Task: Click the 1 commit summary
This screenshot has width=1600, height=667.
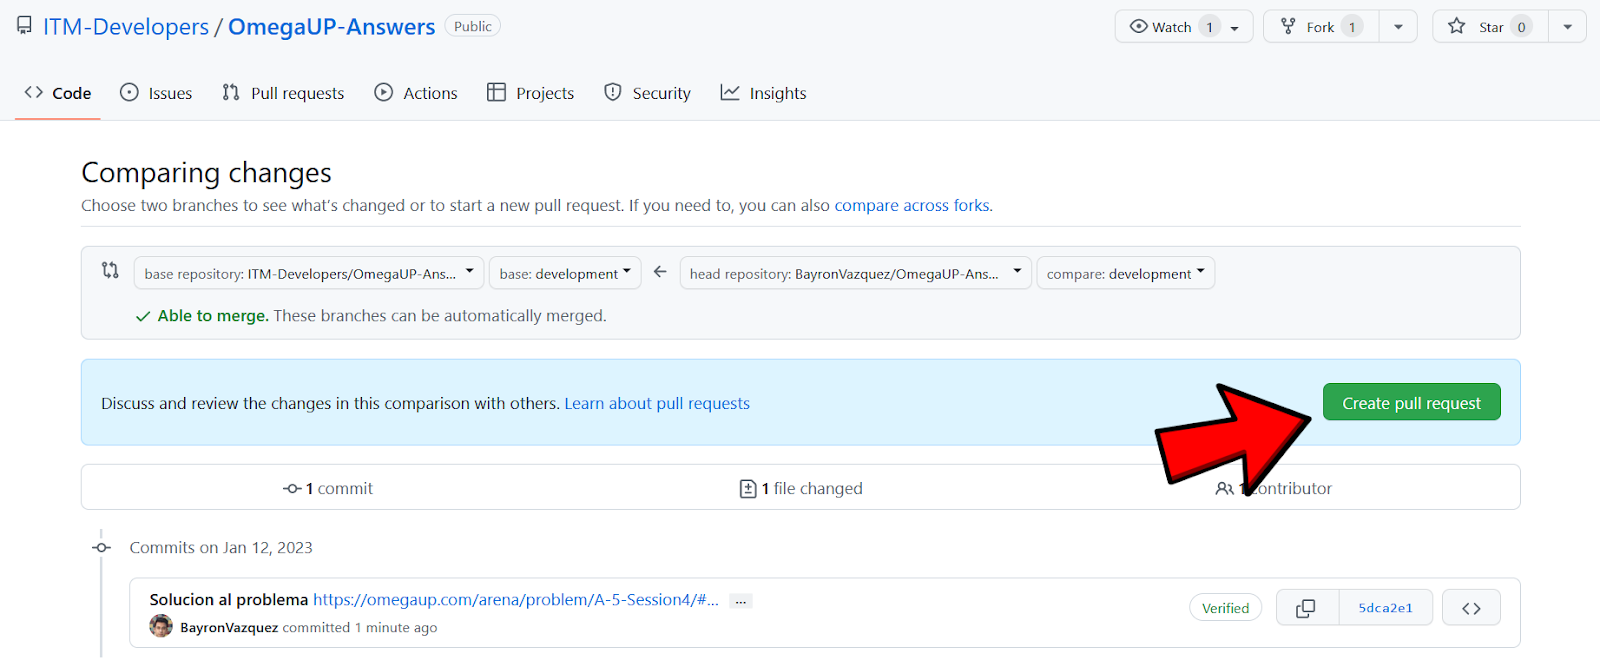Action: click(328, 488)
